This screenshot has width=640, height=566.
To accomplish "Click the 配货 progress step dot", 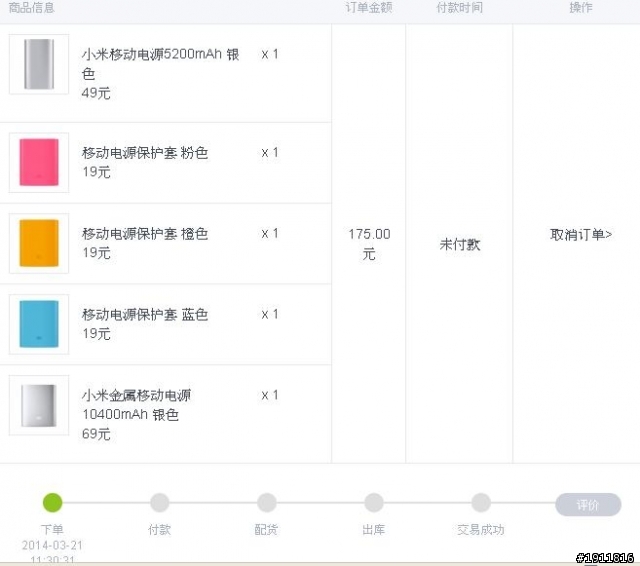I will coord(267,502).
